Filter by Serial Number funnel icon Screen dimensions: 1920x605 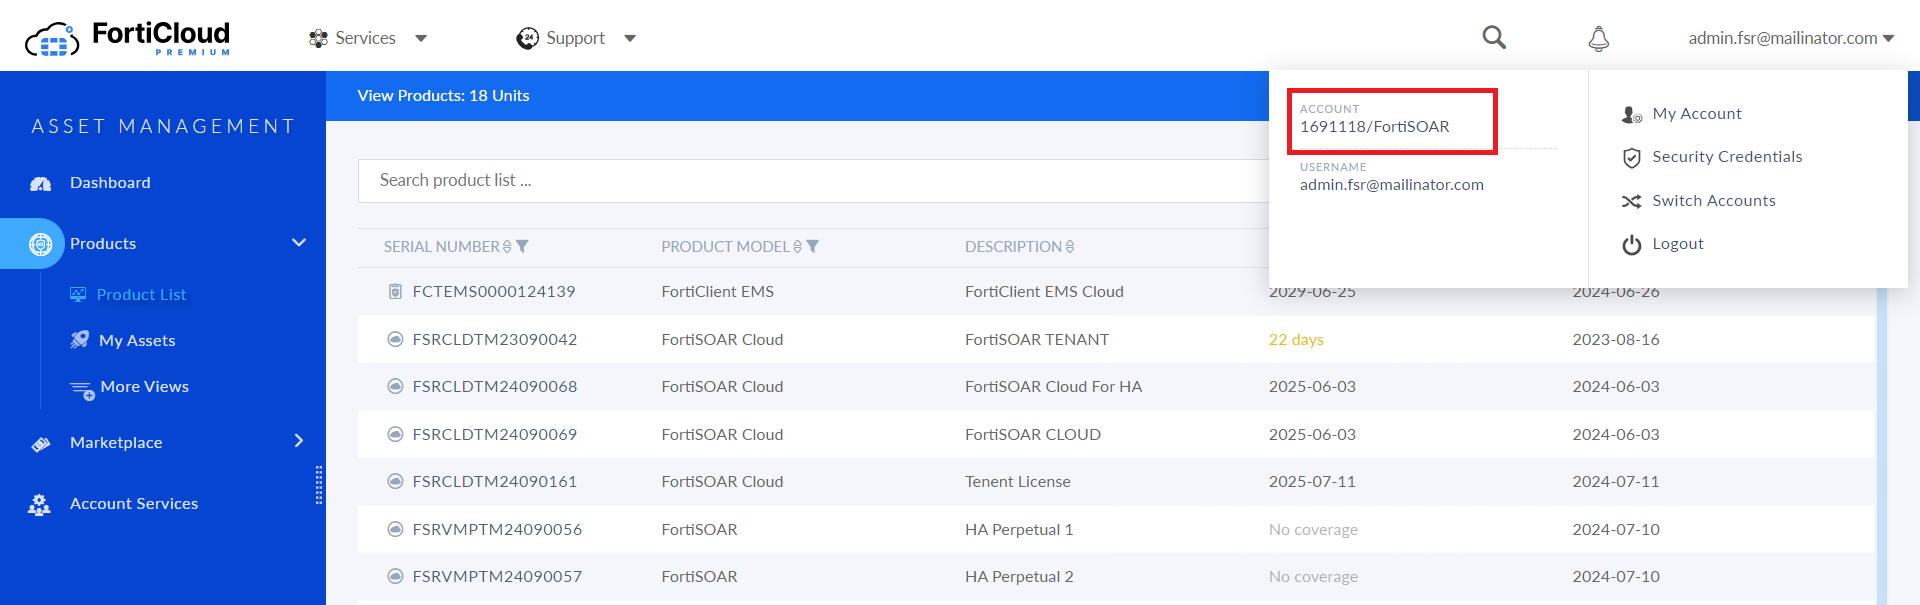coord(522,246)
